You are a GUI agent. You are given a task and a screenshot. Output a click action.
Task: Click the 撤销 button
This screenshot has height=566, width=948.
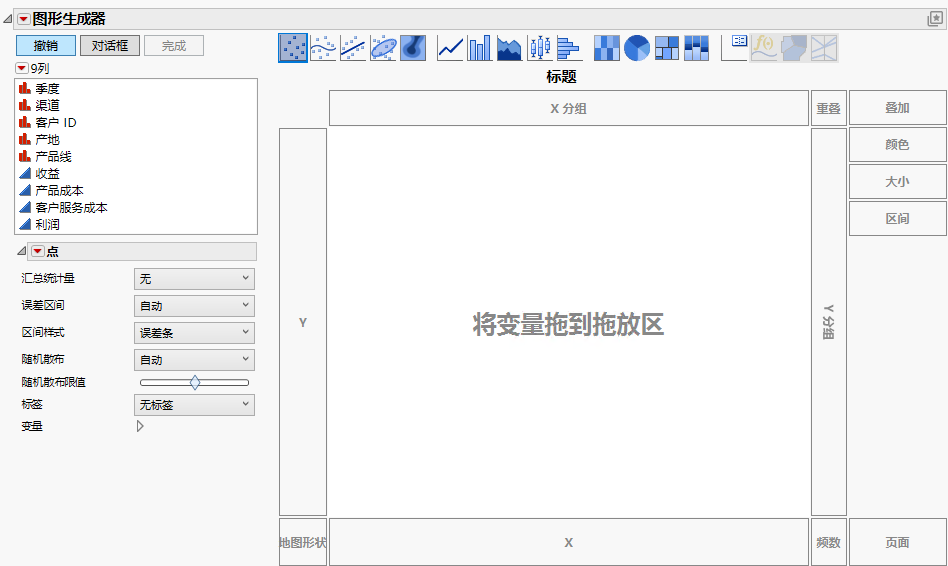46,45
